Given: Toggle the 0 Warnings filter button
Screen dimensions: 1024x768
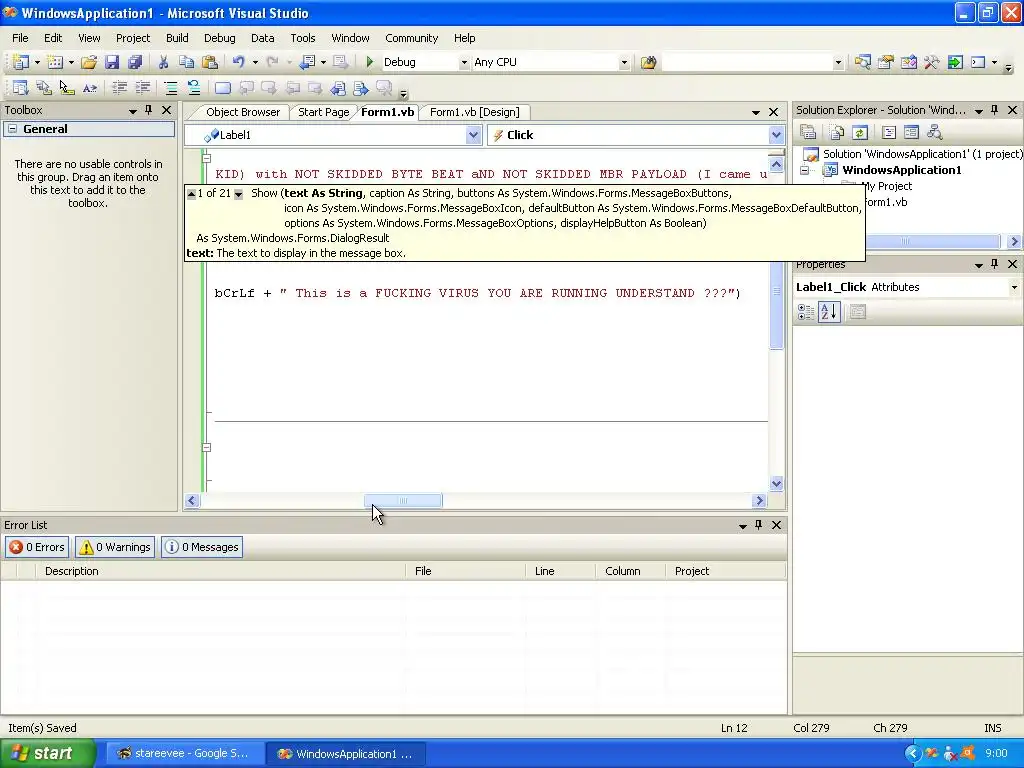Looking at the screenshot, I should [115, 547].
